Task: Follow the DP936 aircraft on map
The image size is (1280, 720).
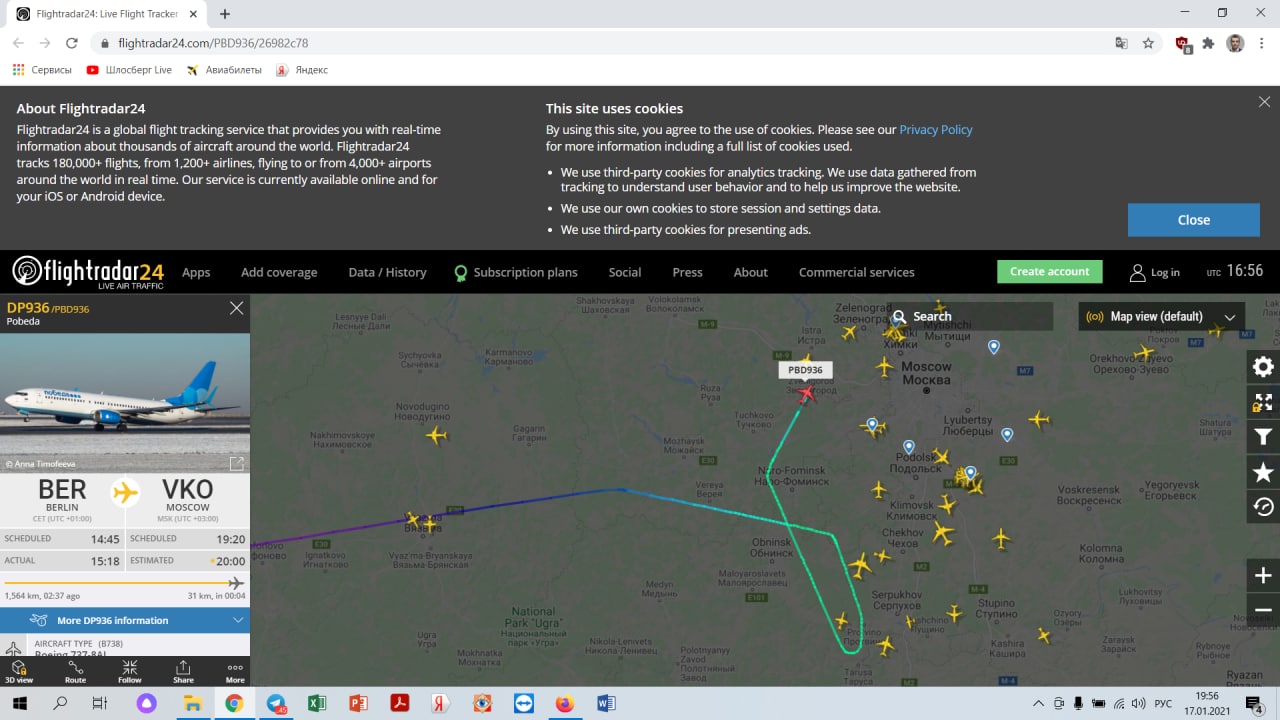Action: (129, 671)
